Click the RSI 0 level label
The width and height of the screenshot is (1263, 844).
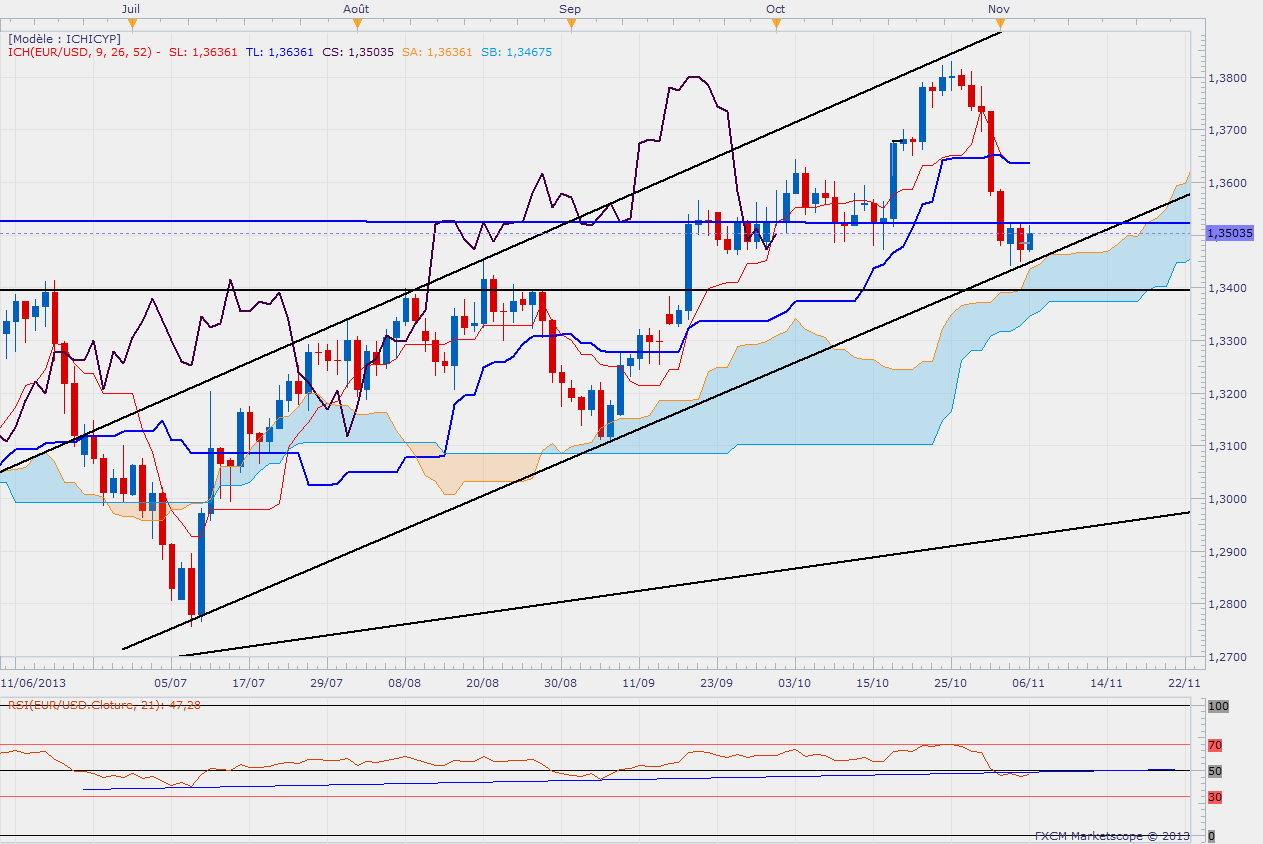1212,836
